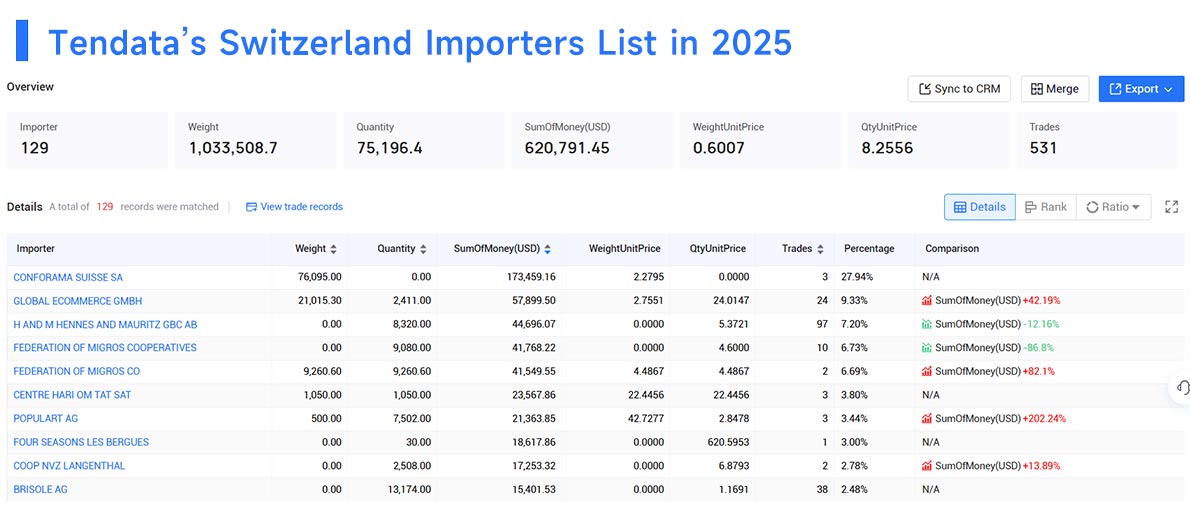
Task: Select the WeightUnitPrice 0.6007 overview card
Action: tap(760, 140)
